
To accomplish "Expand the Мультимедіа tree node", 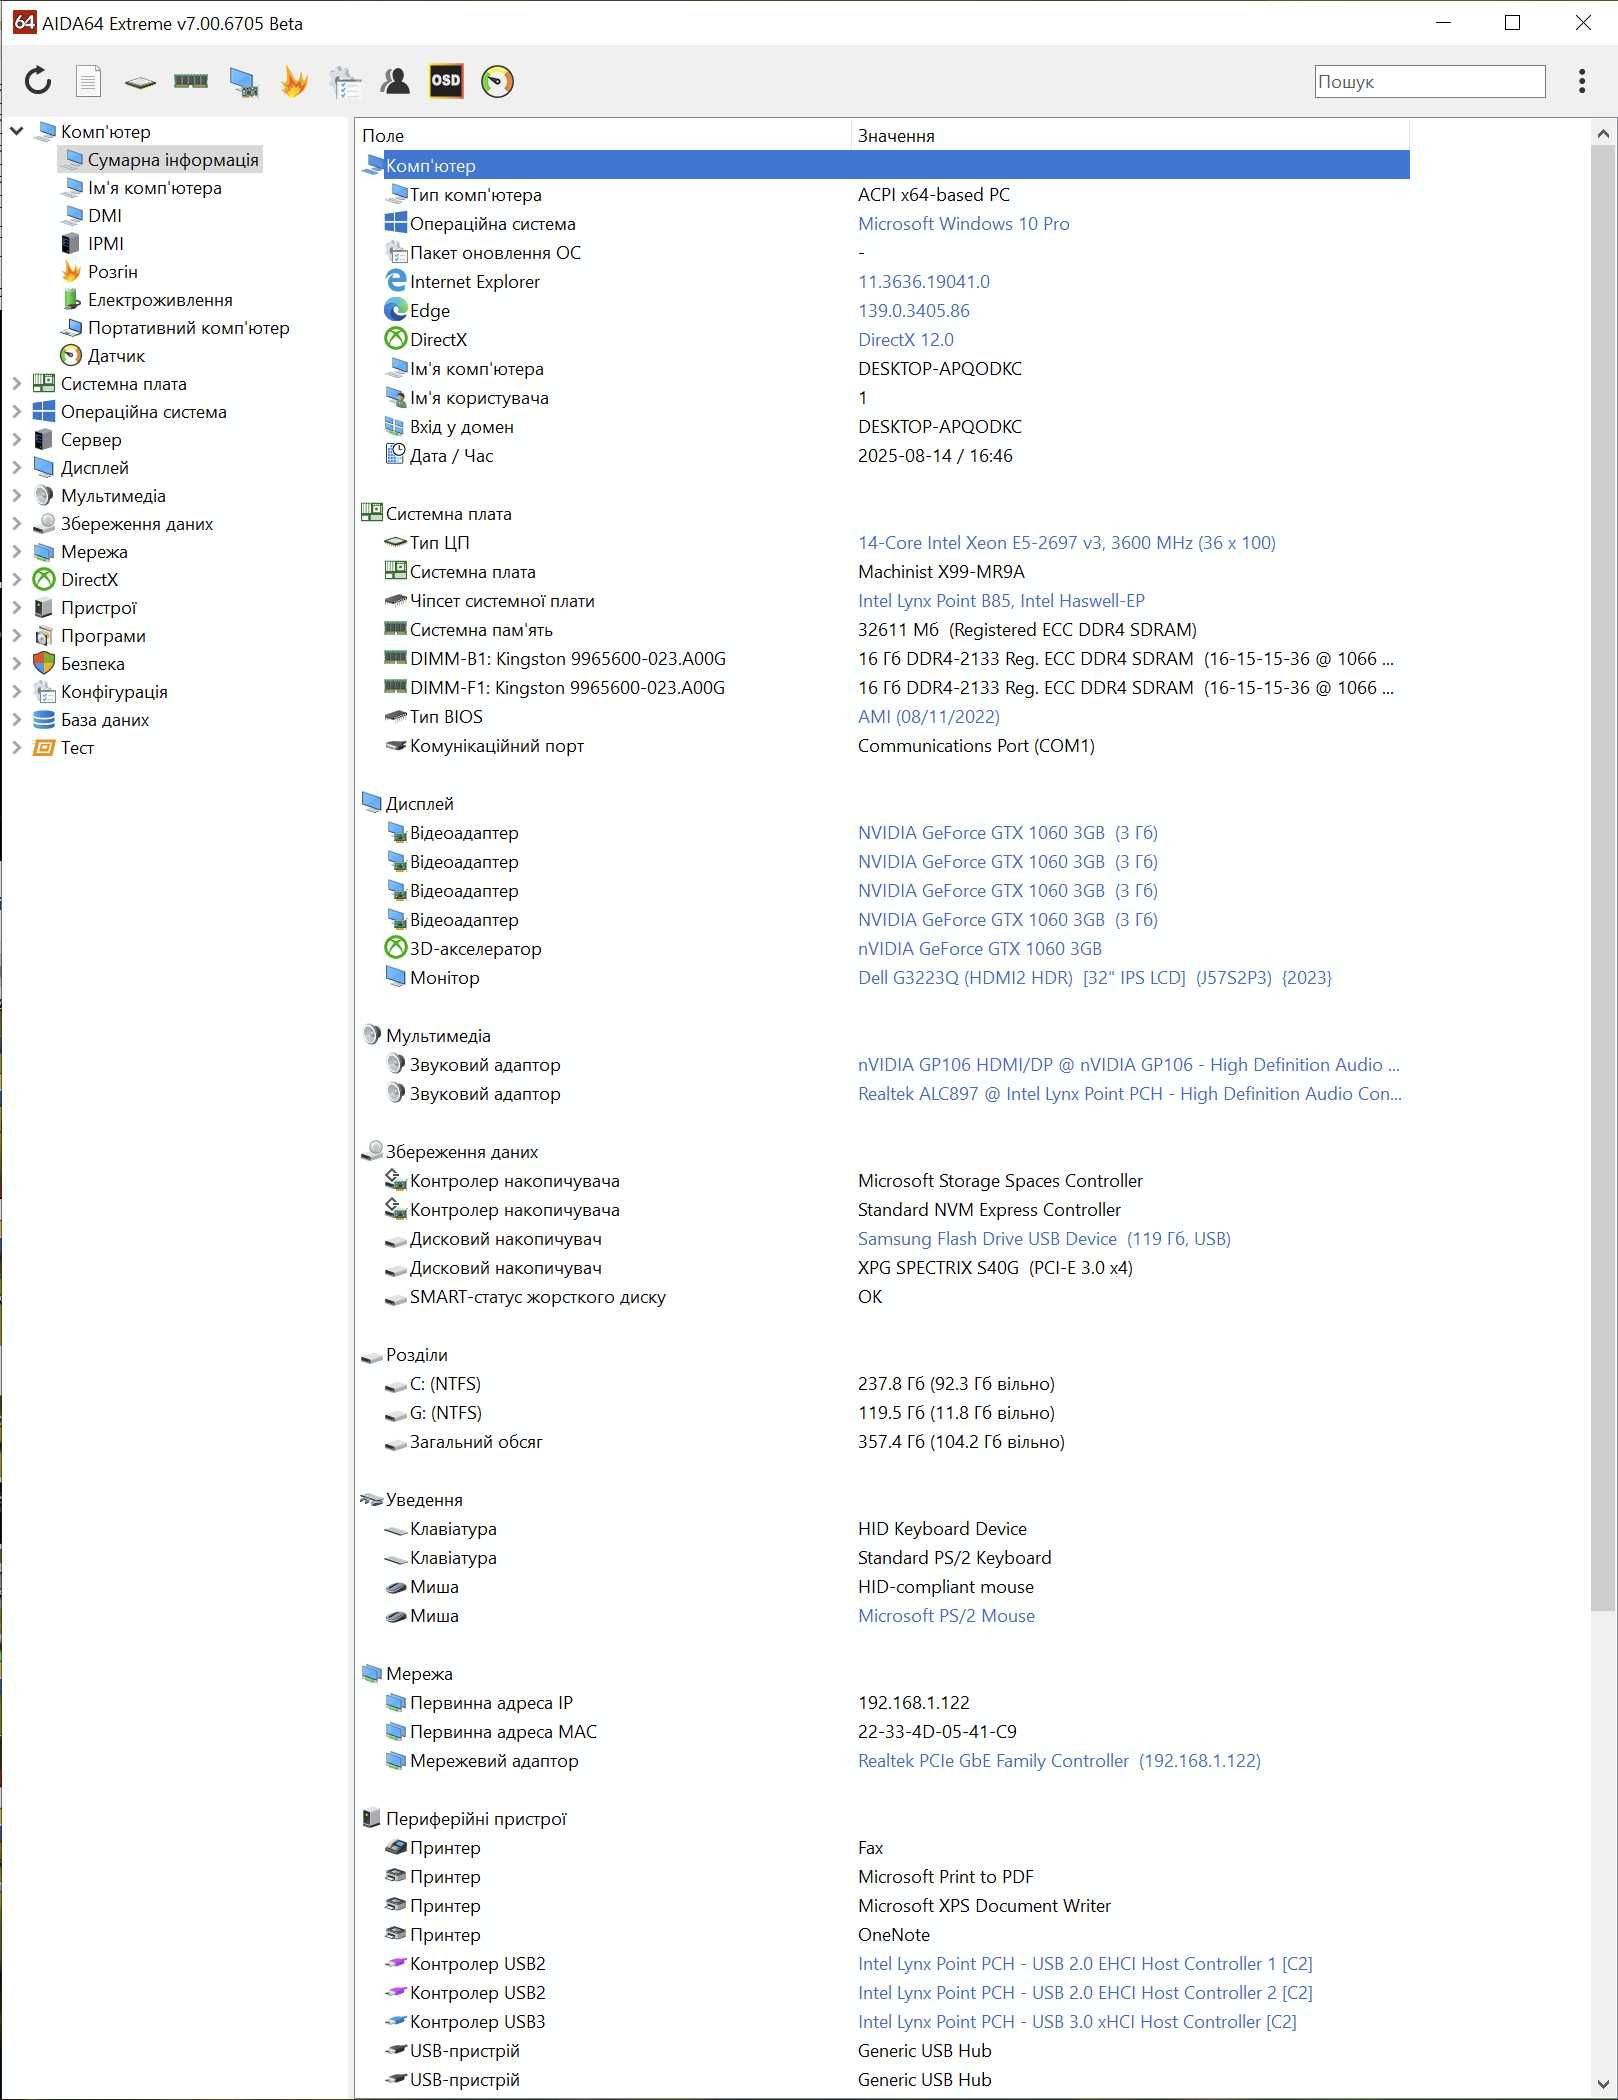I will 17,496.
